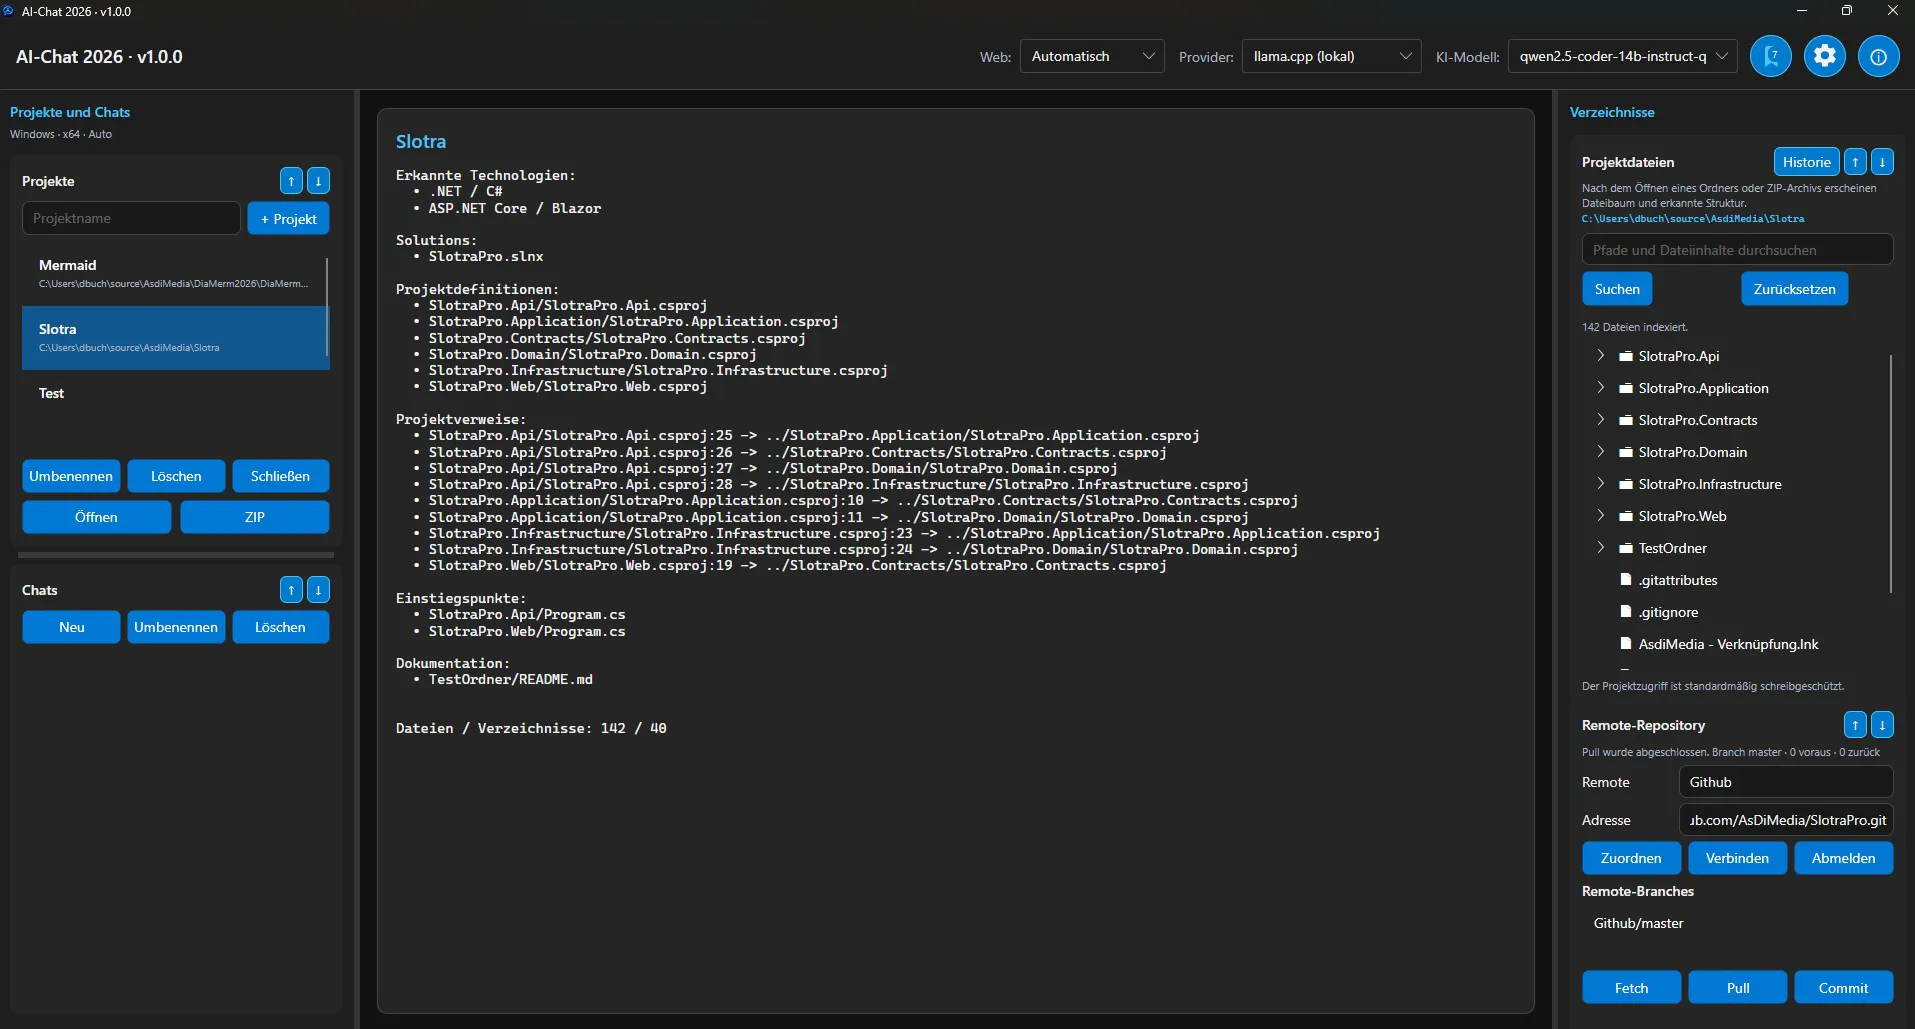The width and height of the screenshot is (1915, 1029).
Task: Click up arrow in Projekte header
Action: tap(291, 181)
